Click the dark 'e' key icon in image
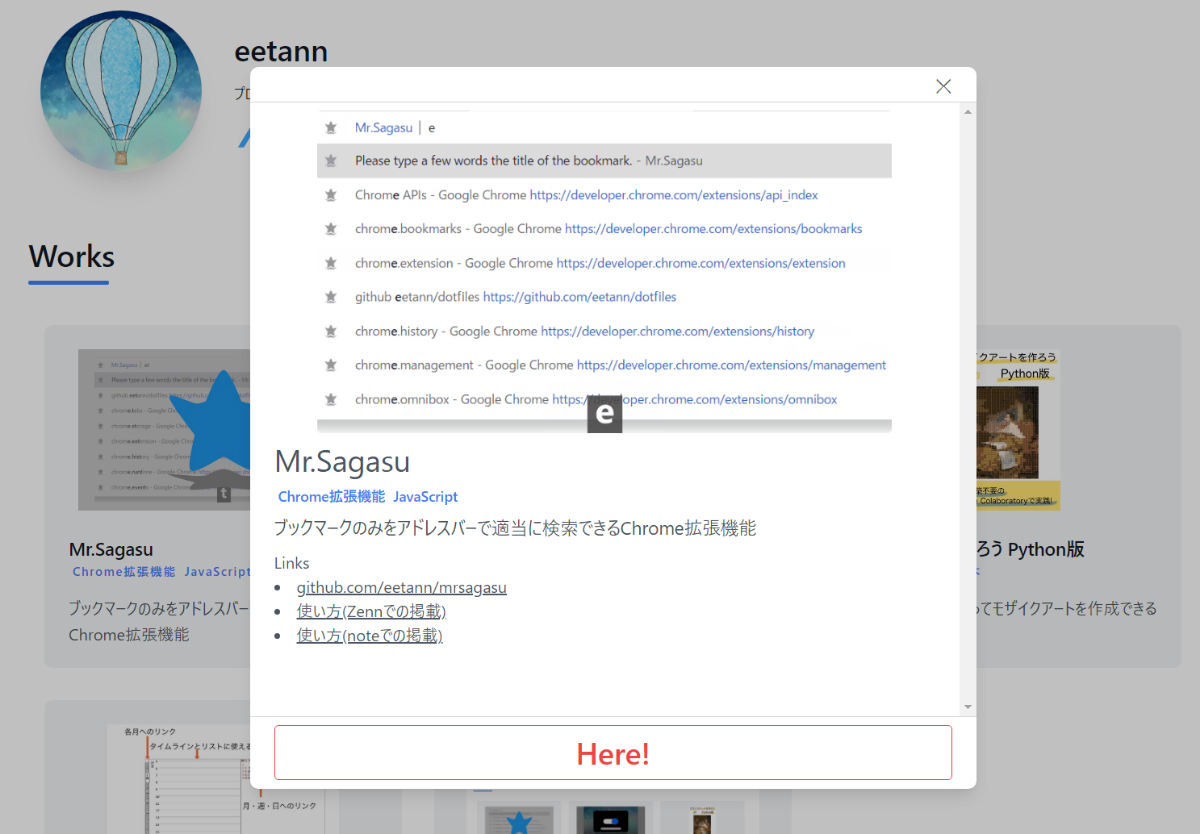1200x834 pixels. coord(604,415)
